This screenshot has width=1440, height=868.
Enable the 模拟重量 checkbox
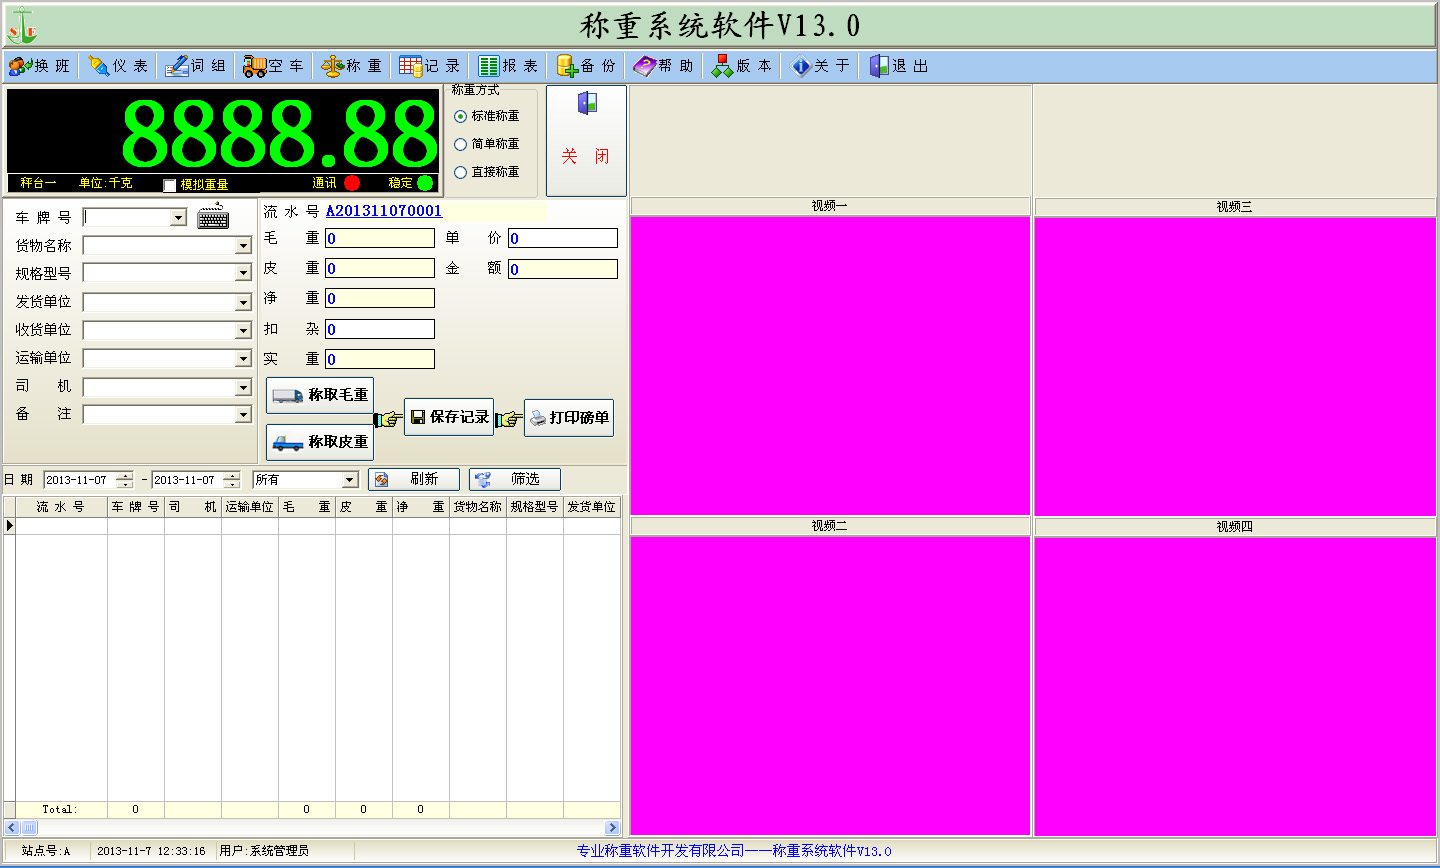tap(170, 185)
